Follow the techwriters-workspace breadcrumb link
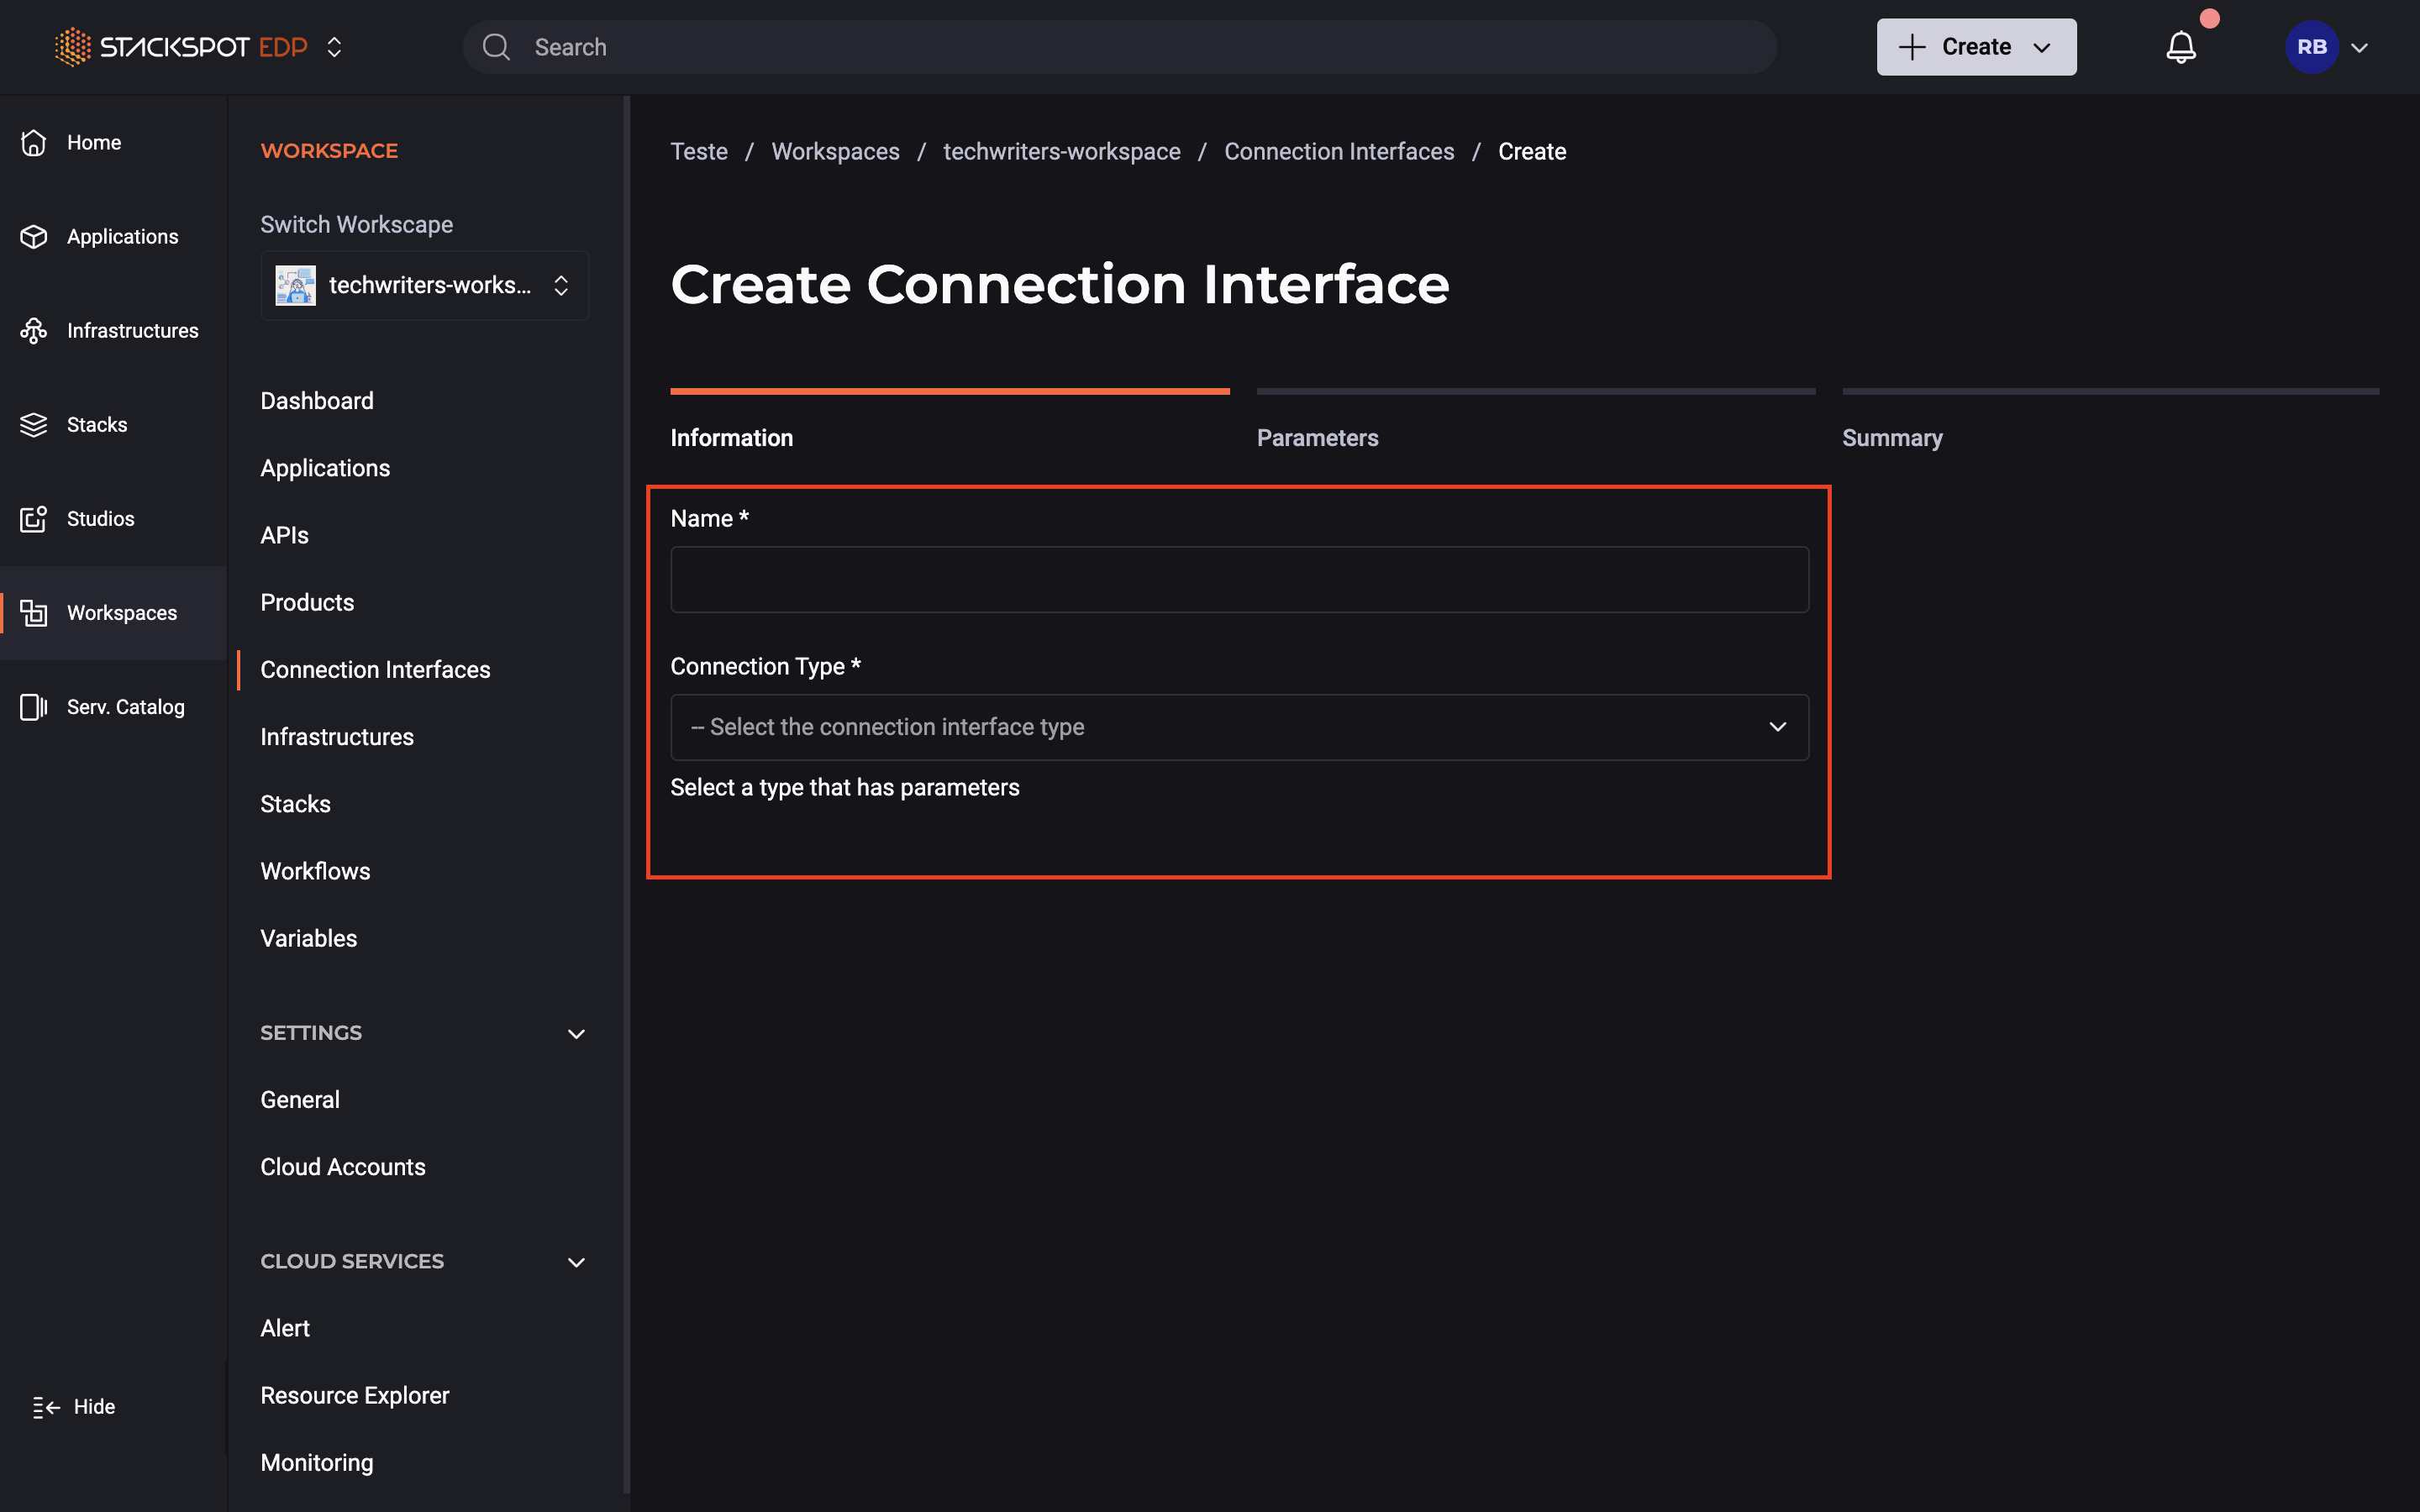 coord(1061,152)
